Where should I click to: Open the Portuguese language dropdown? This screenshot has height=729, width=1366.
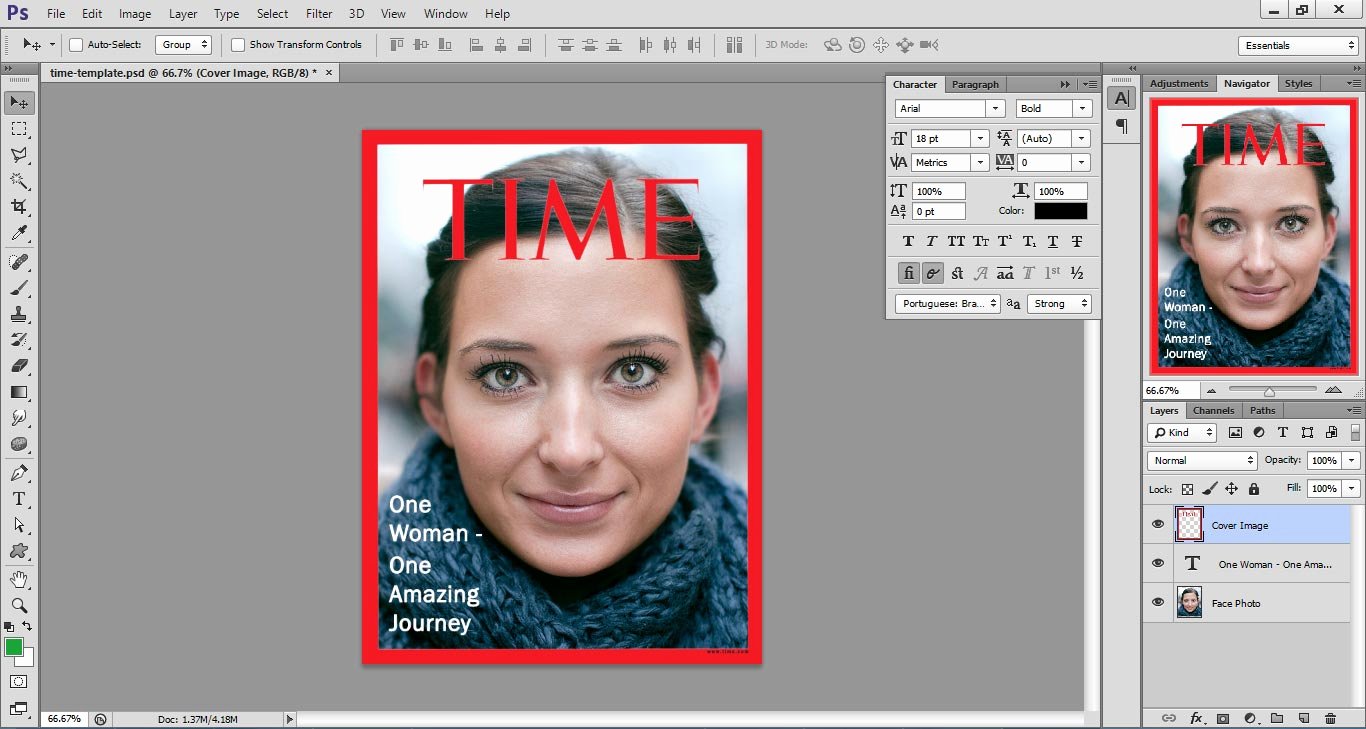coord(946,303)
